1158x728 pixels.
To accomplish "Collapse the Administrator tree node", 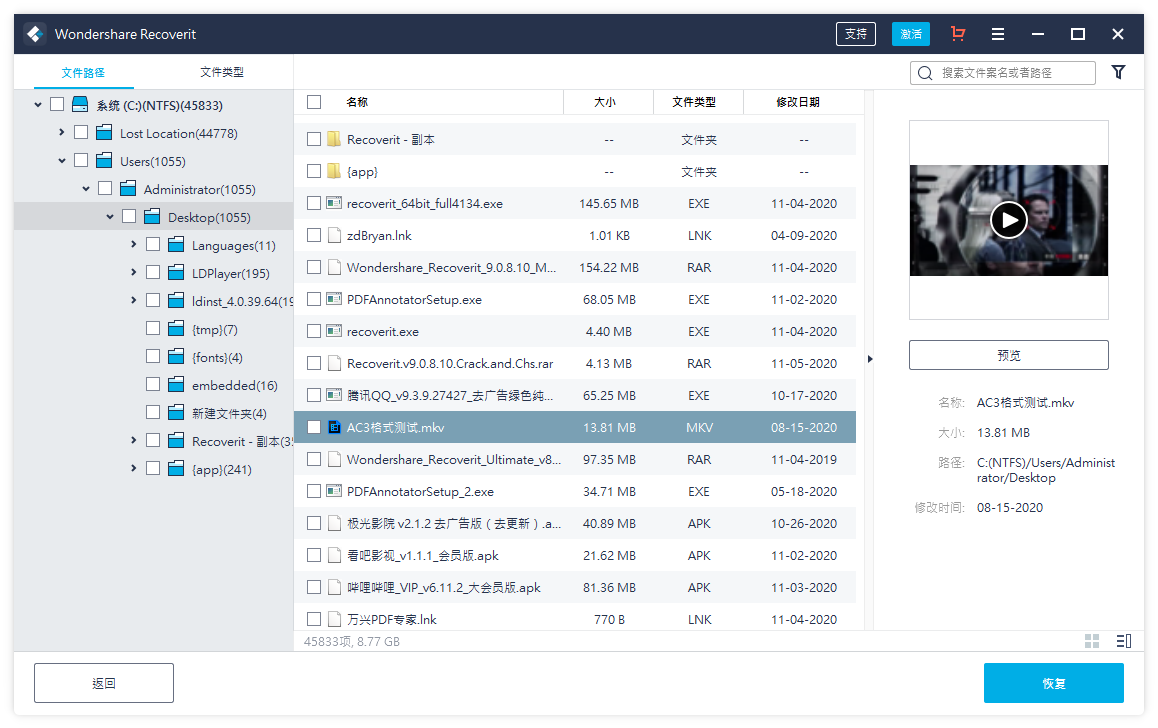I will pos(86,189).
